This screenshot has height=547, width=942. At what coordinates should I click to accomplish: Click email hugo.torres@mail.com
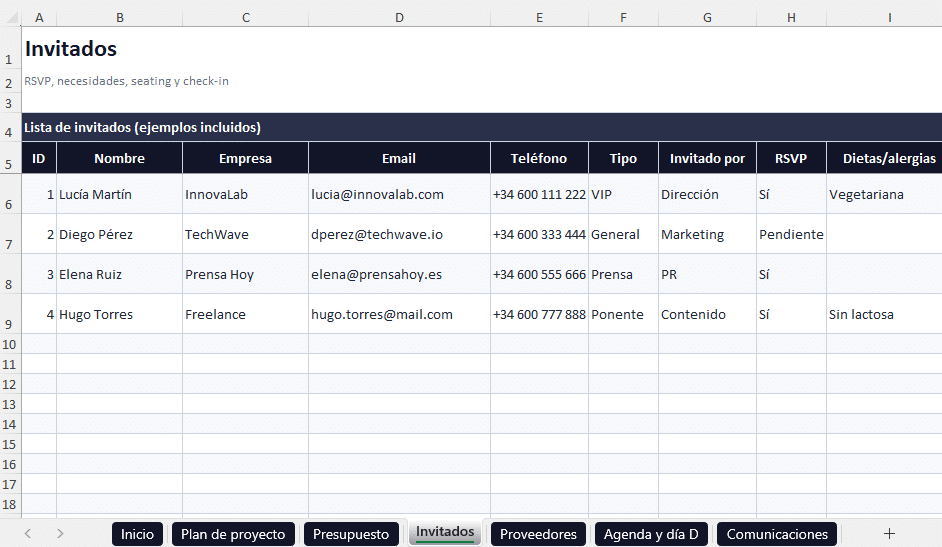[x=400, y=314]
